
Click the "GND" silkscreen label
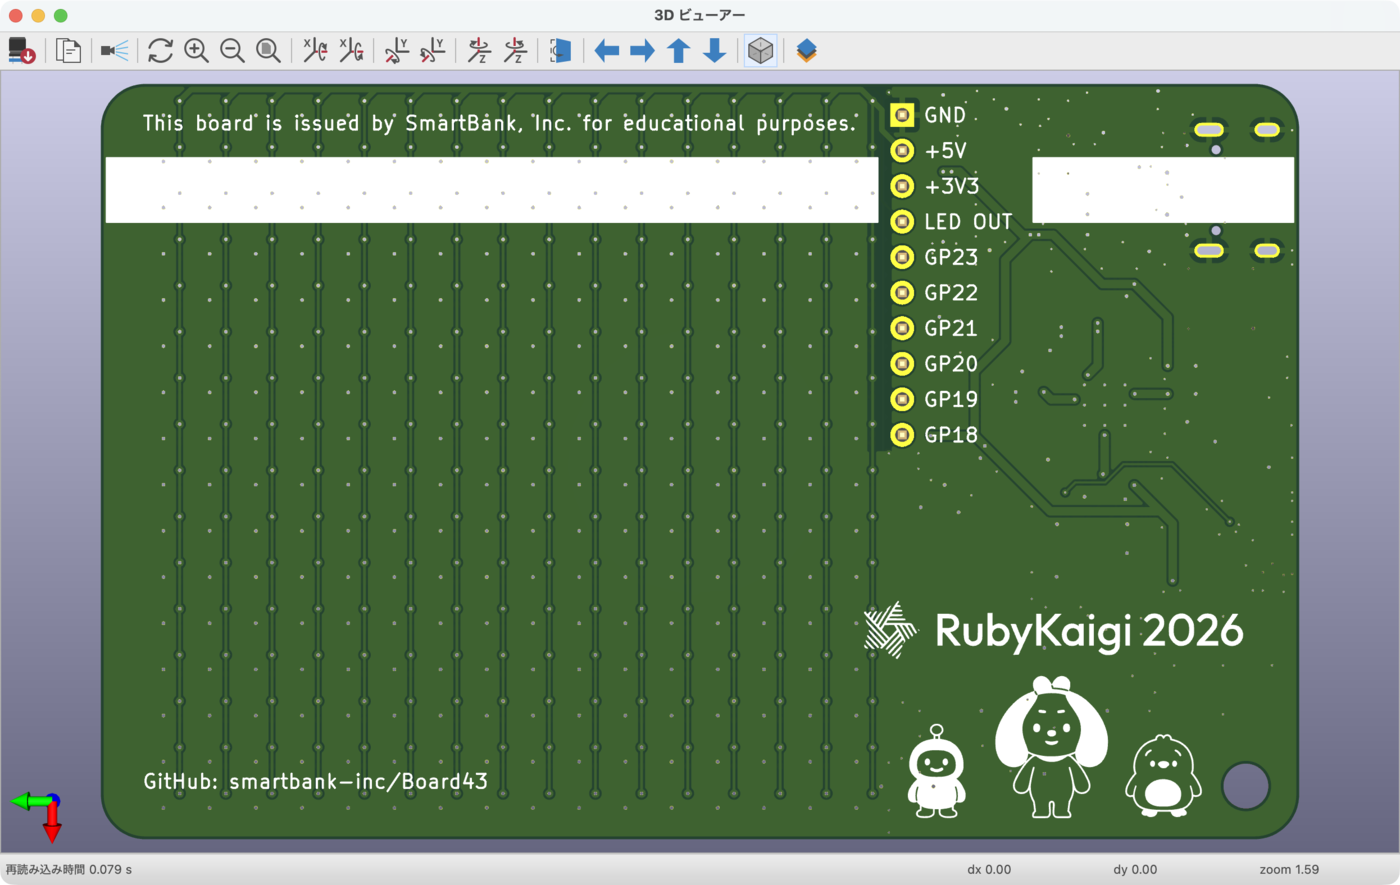pyautogui.click(x=945, y=115)
